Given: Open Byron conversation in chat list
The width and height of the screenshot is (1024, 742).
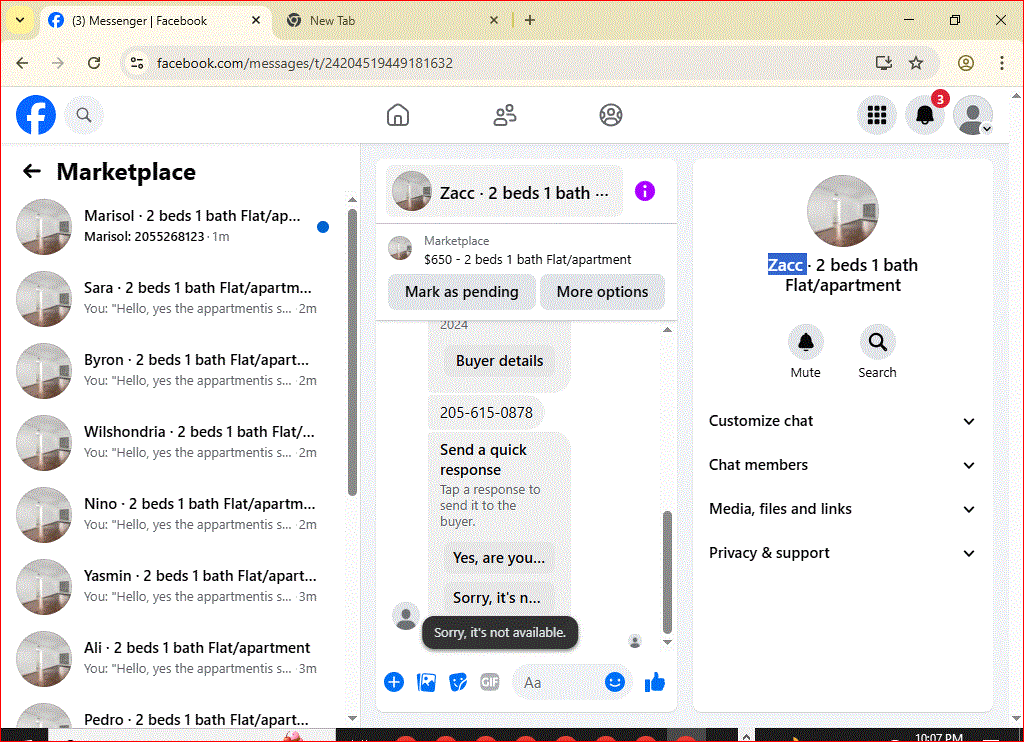Looking at the screenshot, I should tap(175, 370).
